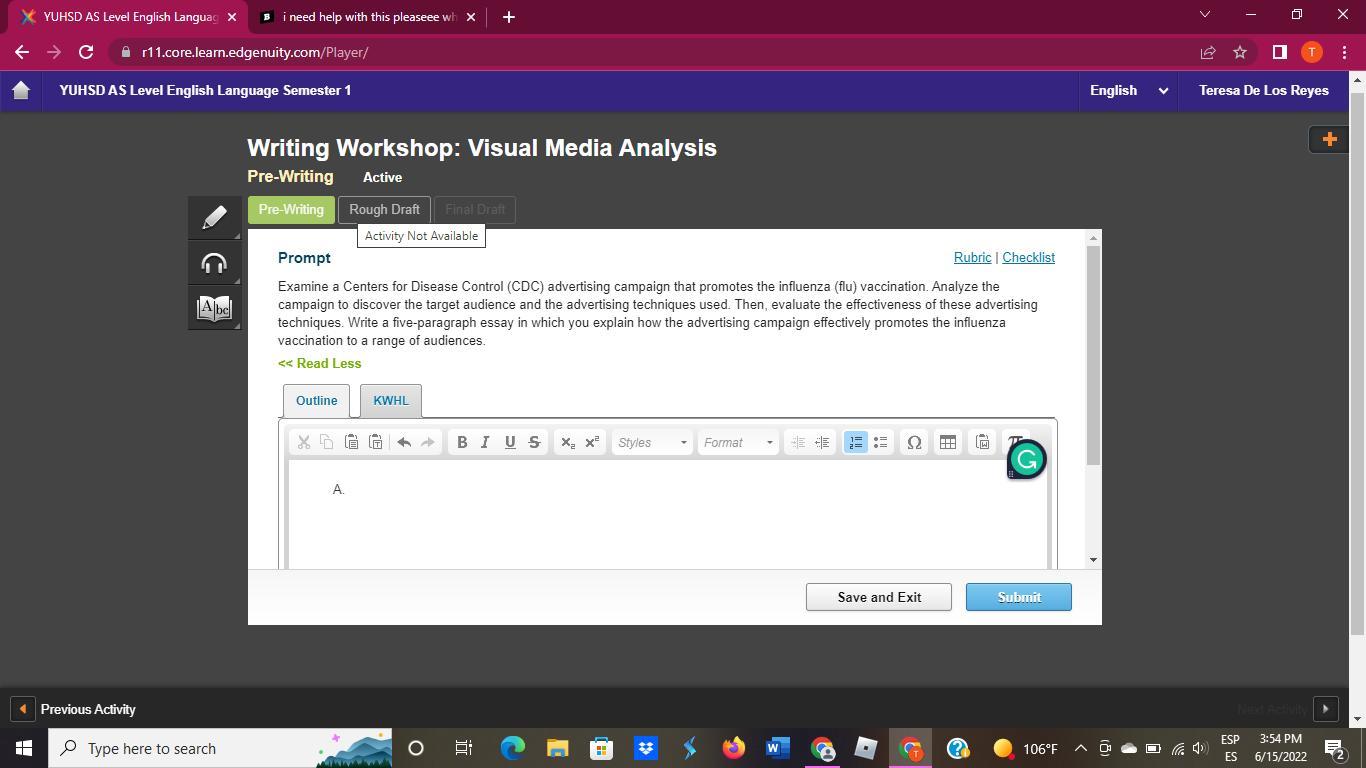Toggle the numbered list button

point(856,442)
